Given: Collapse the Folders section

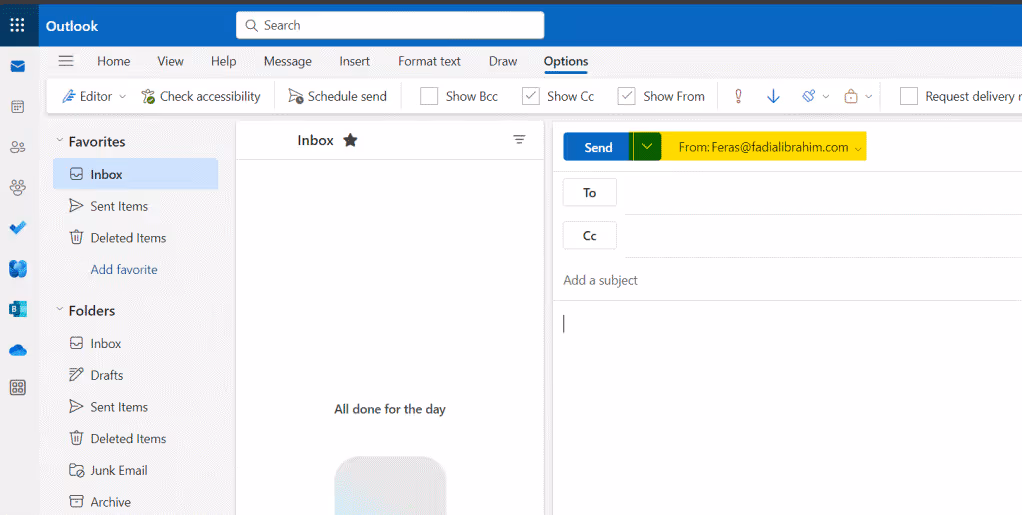Looking at the screenshot, I should [x=59, y=310].
